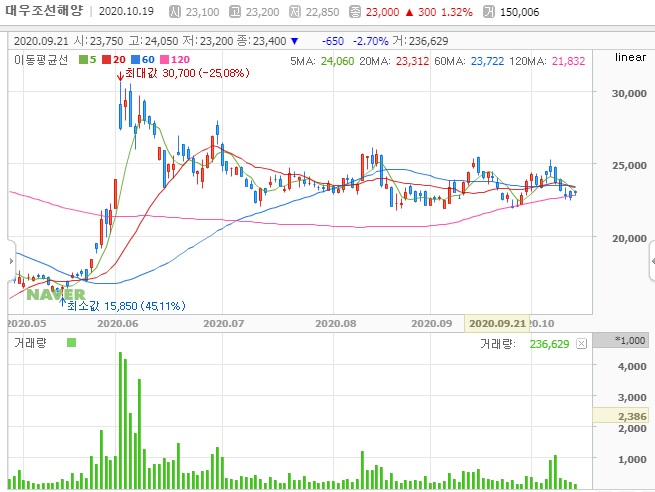Click the 5MA value 24,060
The height and width of the screenshot is (492, 655).
click(x=338, y=61)
